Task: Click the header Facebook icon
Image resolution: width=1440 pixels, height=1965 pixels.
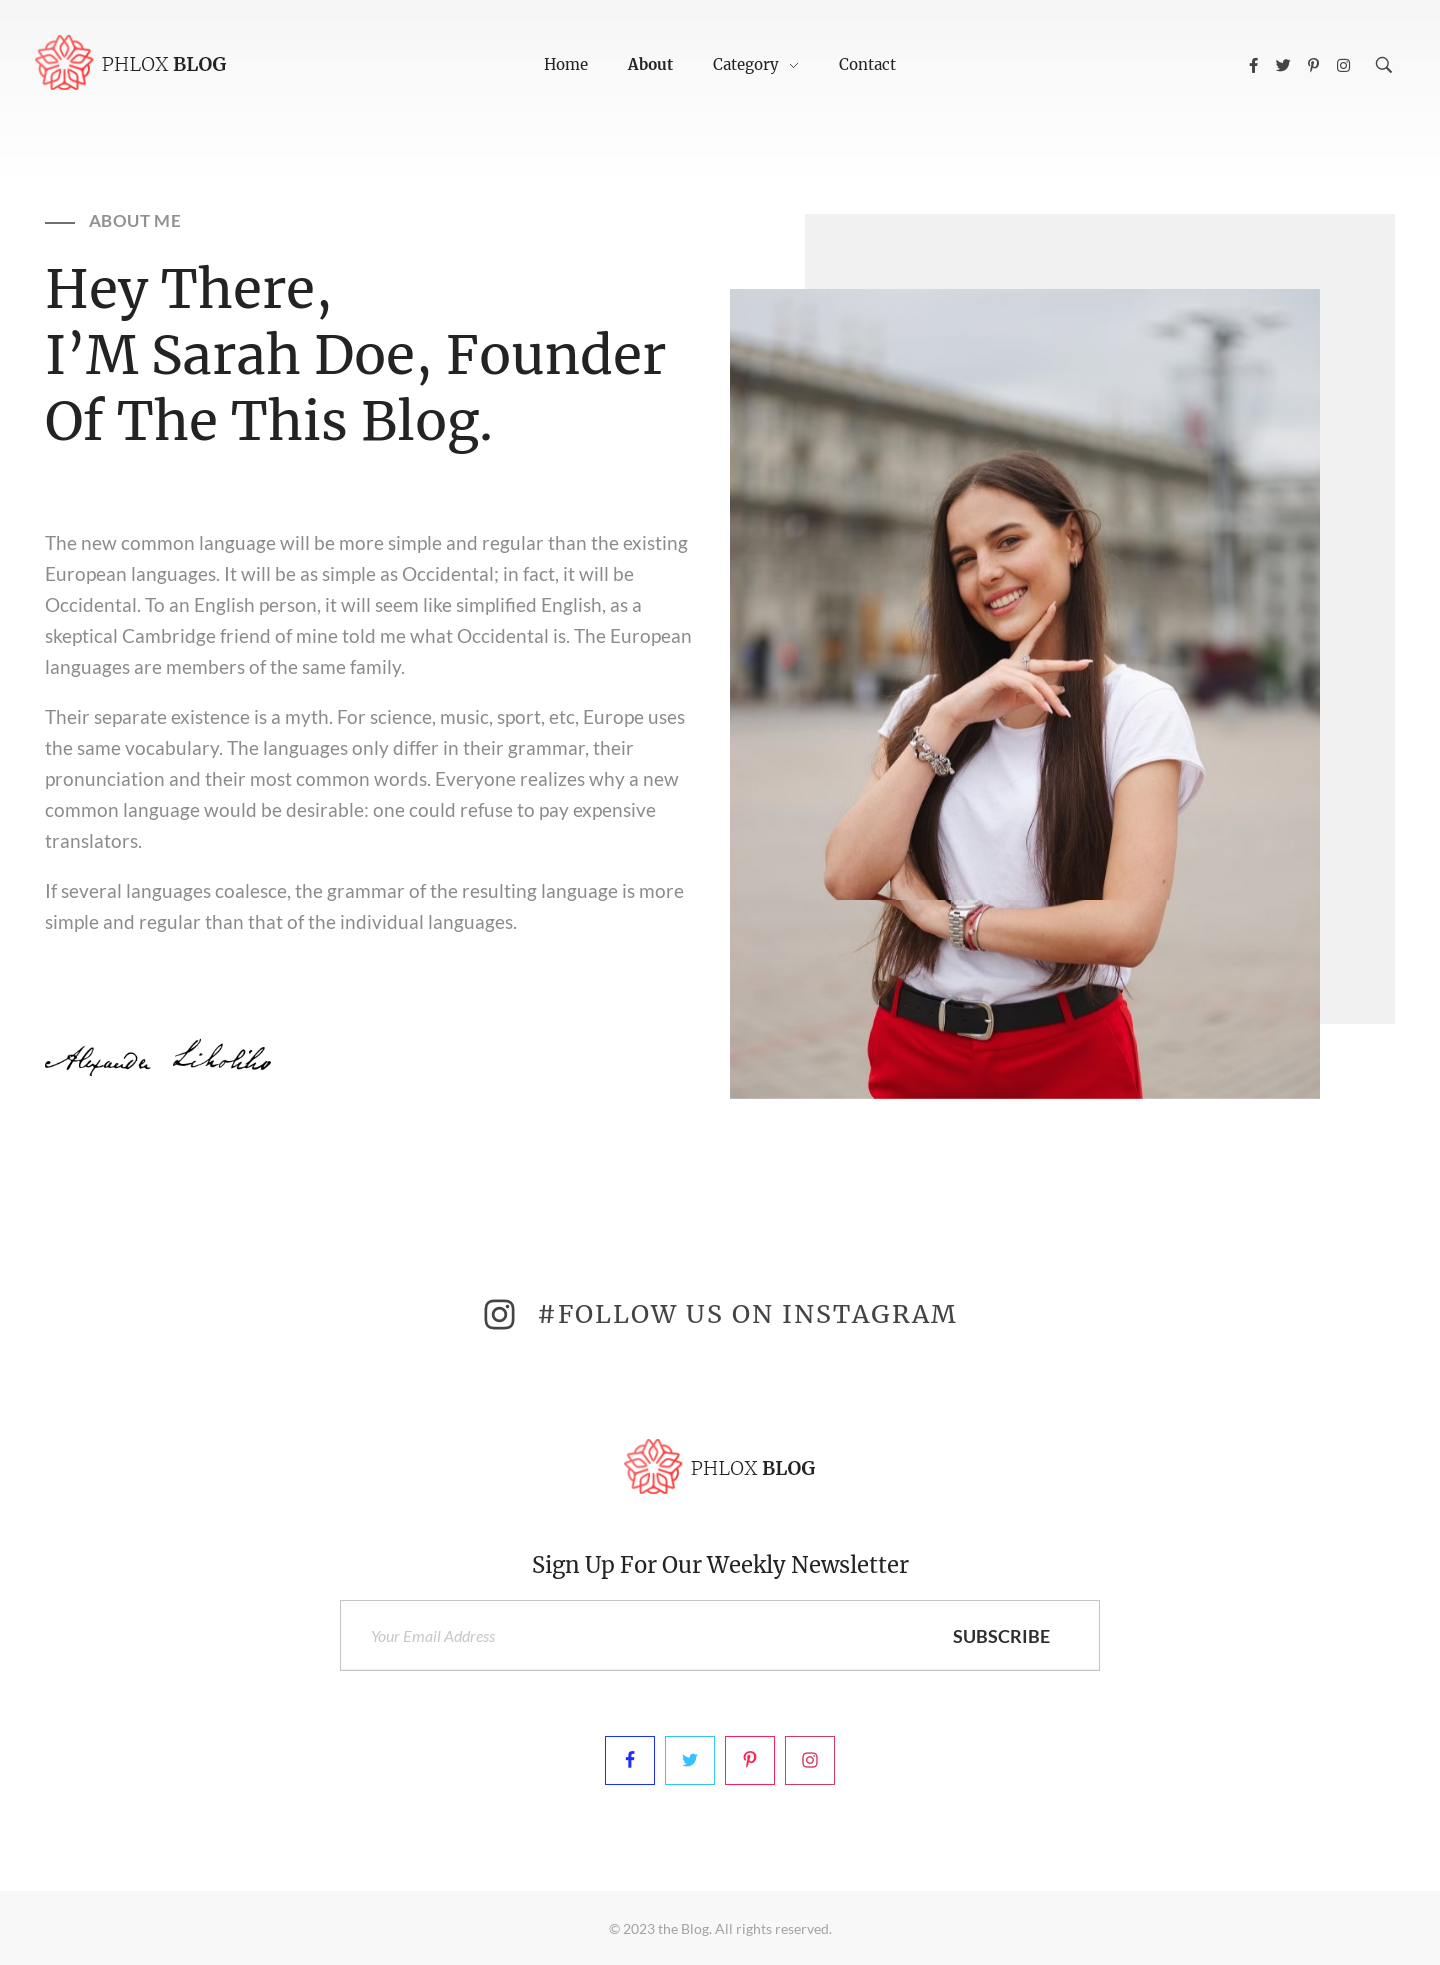Action: 1253,65
